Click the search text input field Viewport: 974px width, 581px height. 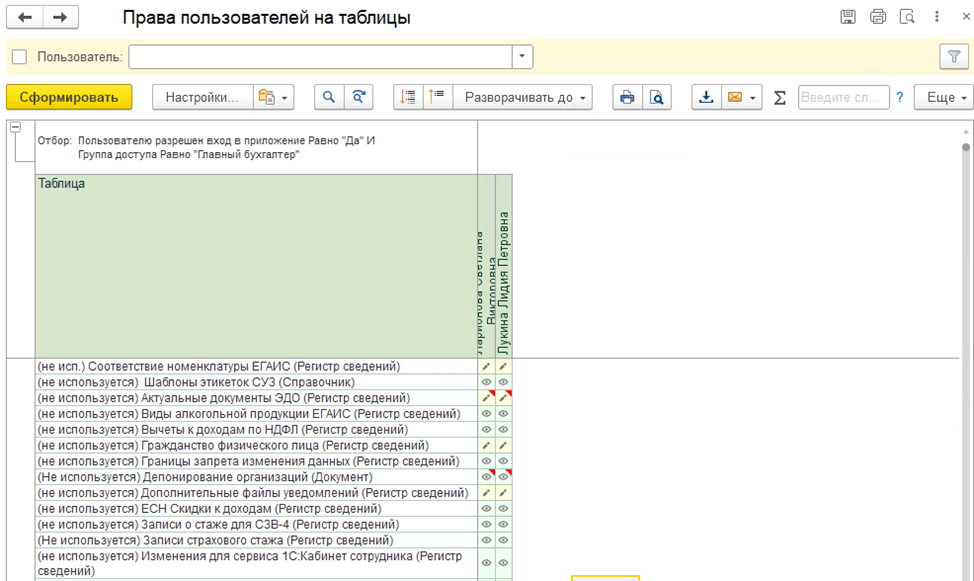(x=842, y=97)
